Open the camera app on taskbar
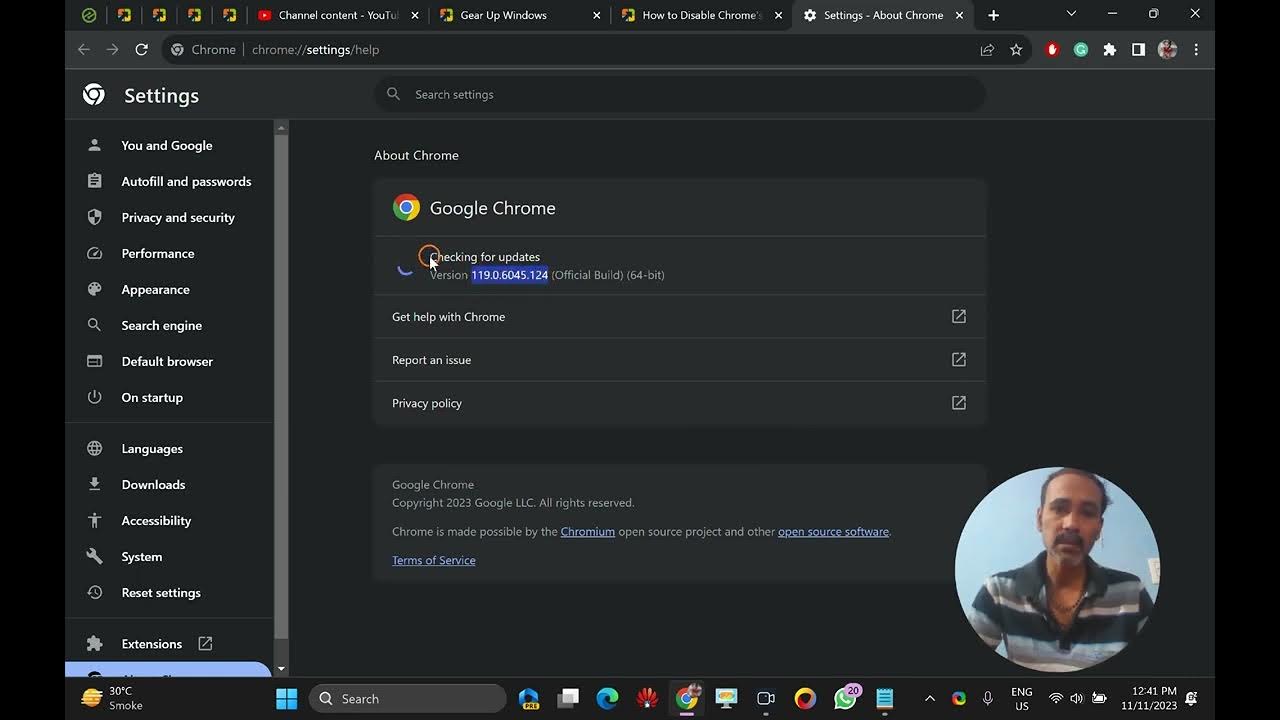This screenshot has height=720, width=1280. [766, 698]
